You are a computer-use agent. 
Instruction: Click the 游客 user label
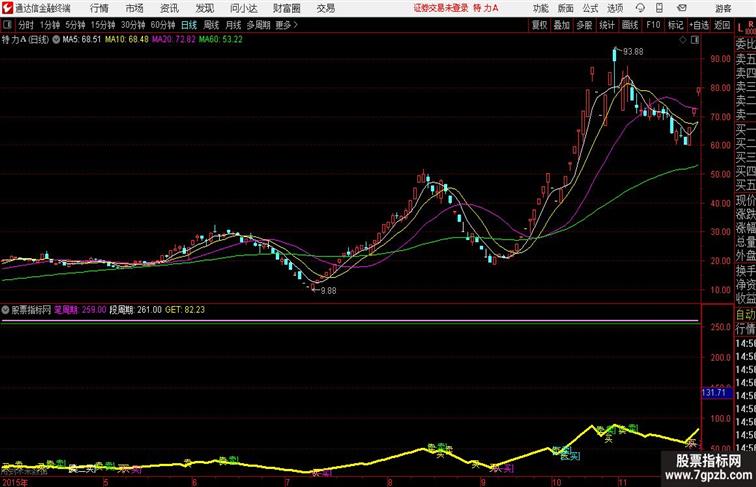pyautogui.click(x=723, y=8)
